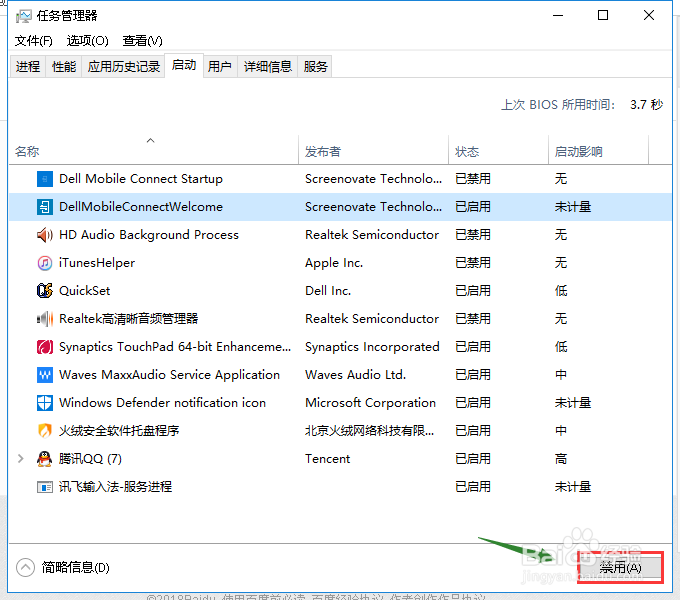Click the QuickSet icon
The width and height of the screenshot is (680, 600).
[x=45, y=290]
